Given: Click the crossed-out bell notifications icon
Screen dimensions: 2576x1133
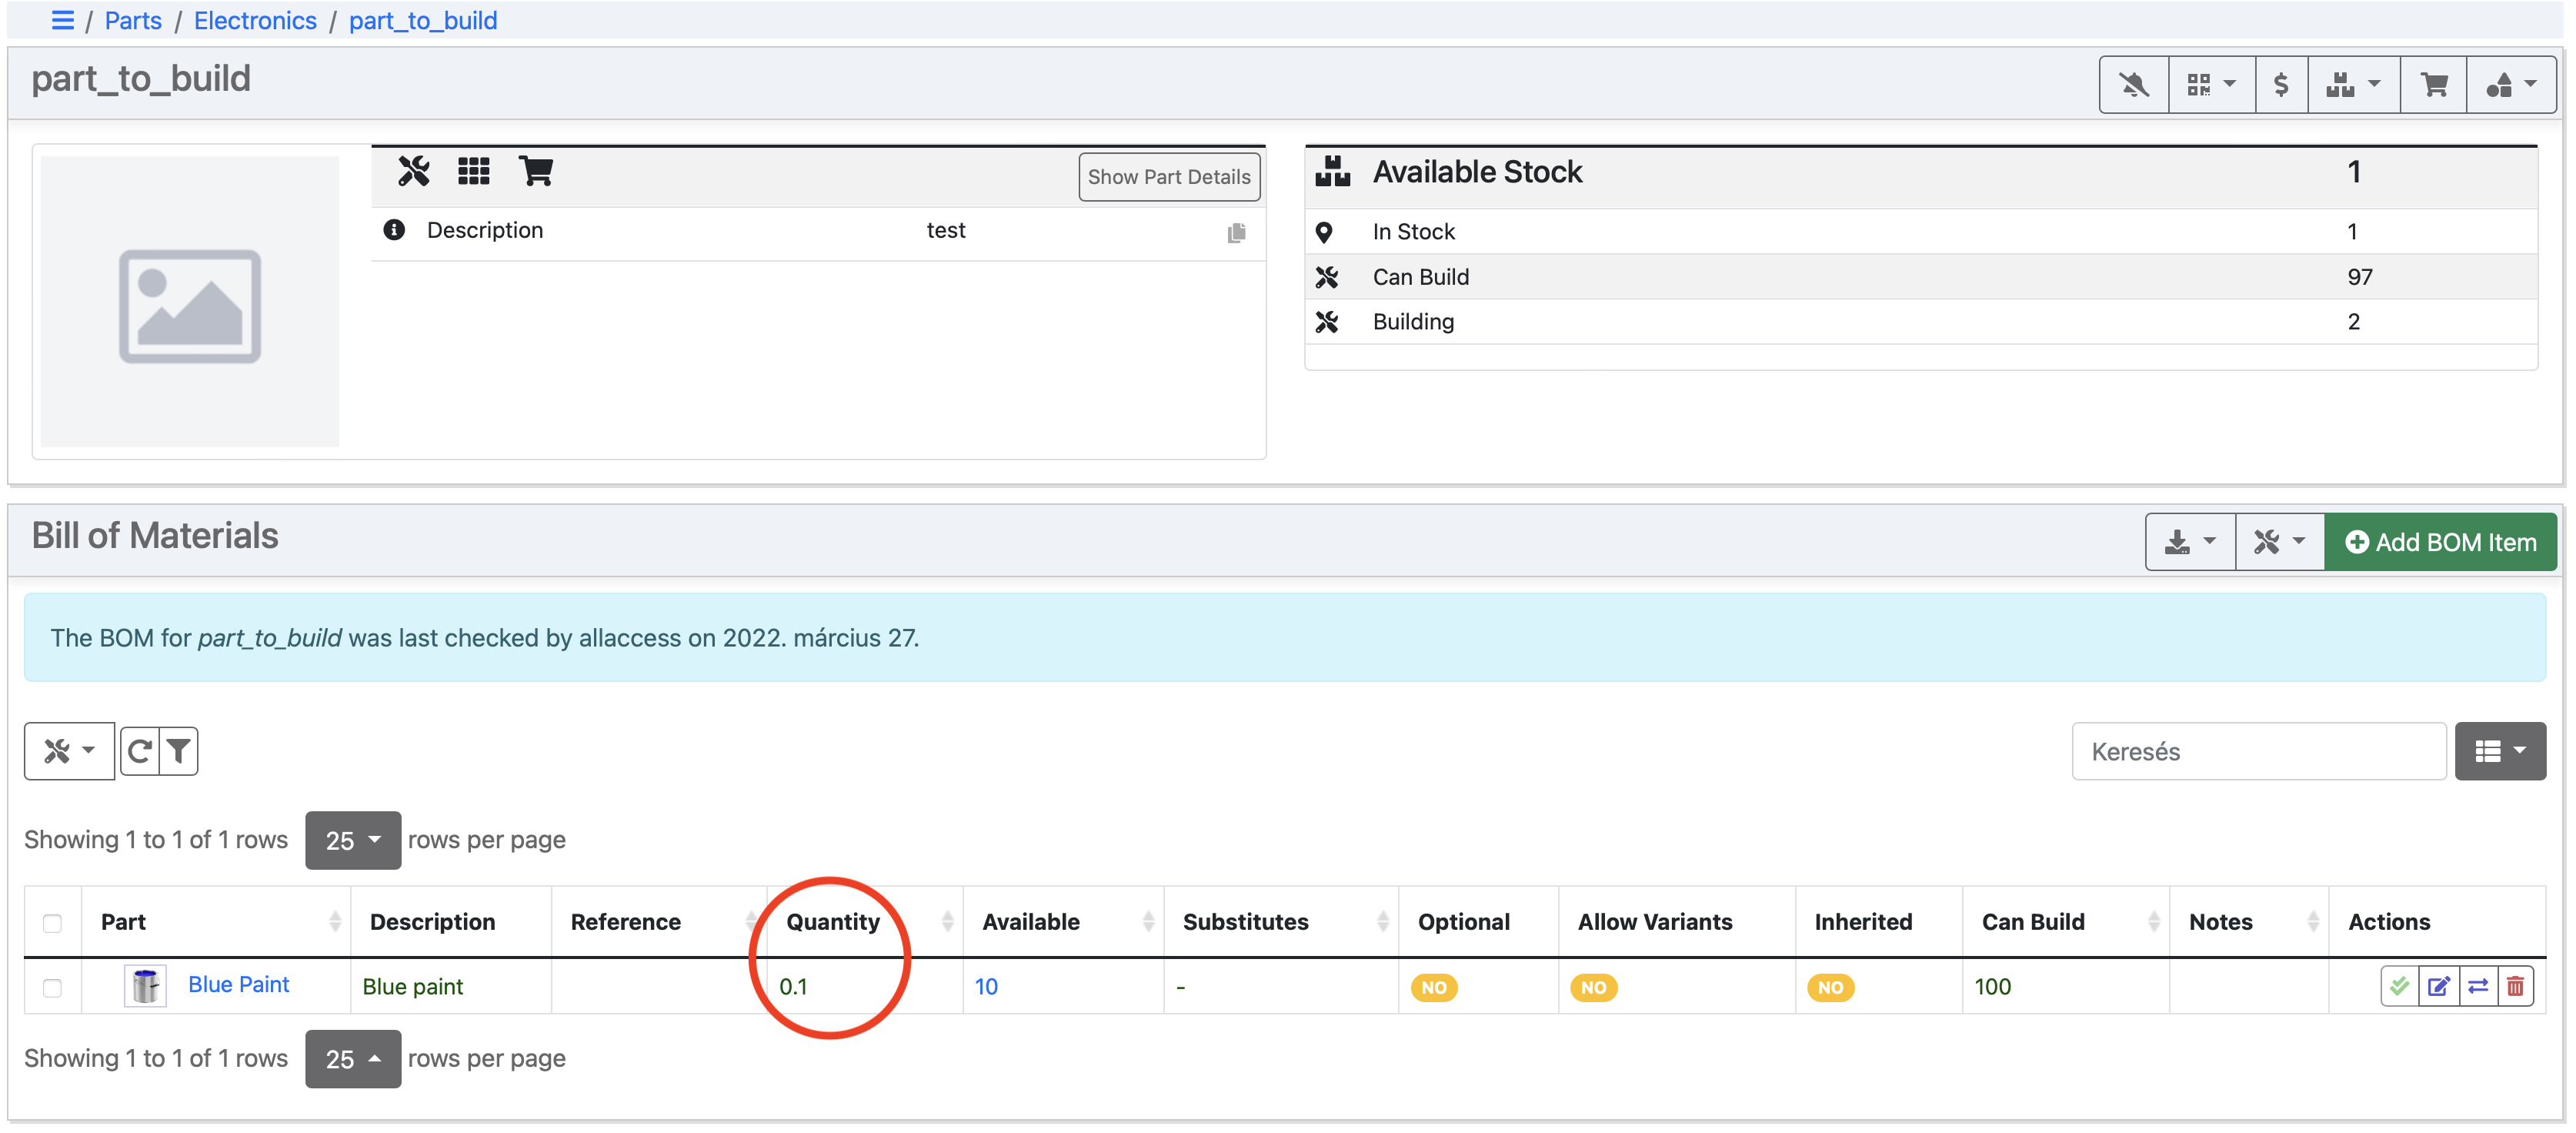Looking at the screenshot, I should tap(2133, 85).
